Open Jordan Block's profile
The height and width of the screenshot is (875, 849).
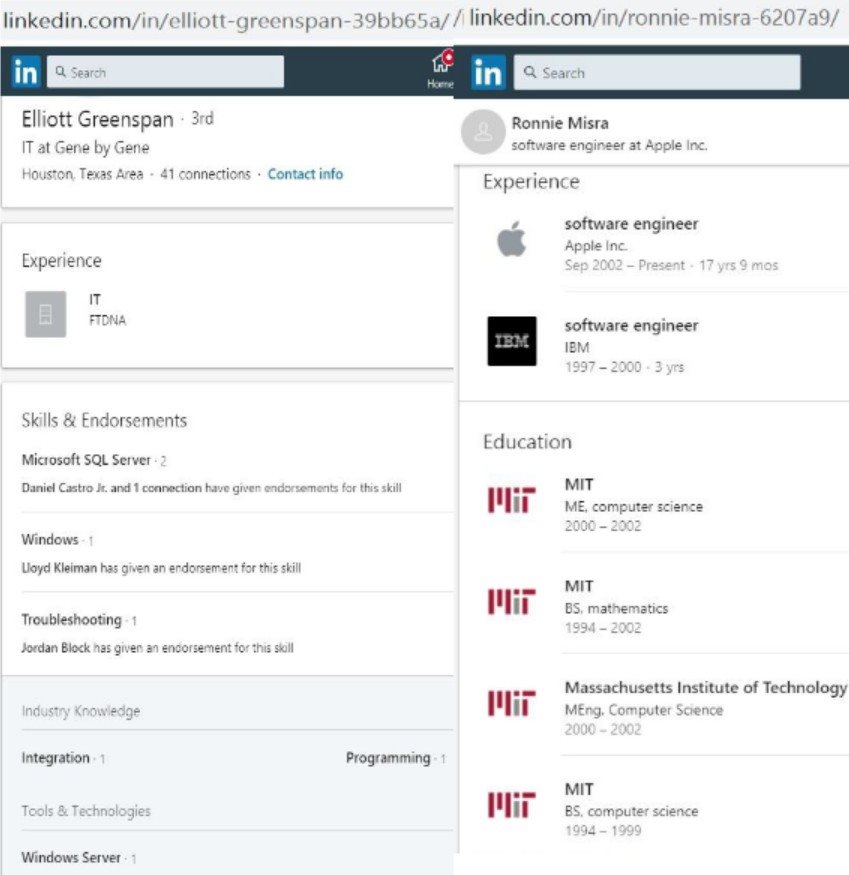click(x=56, y=648)
